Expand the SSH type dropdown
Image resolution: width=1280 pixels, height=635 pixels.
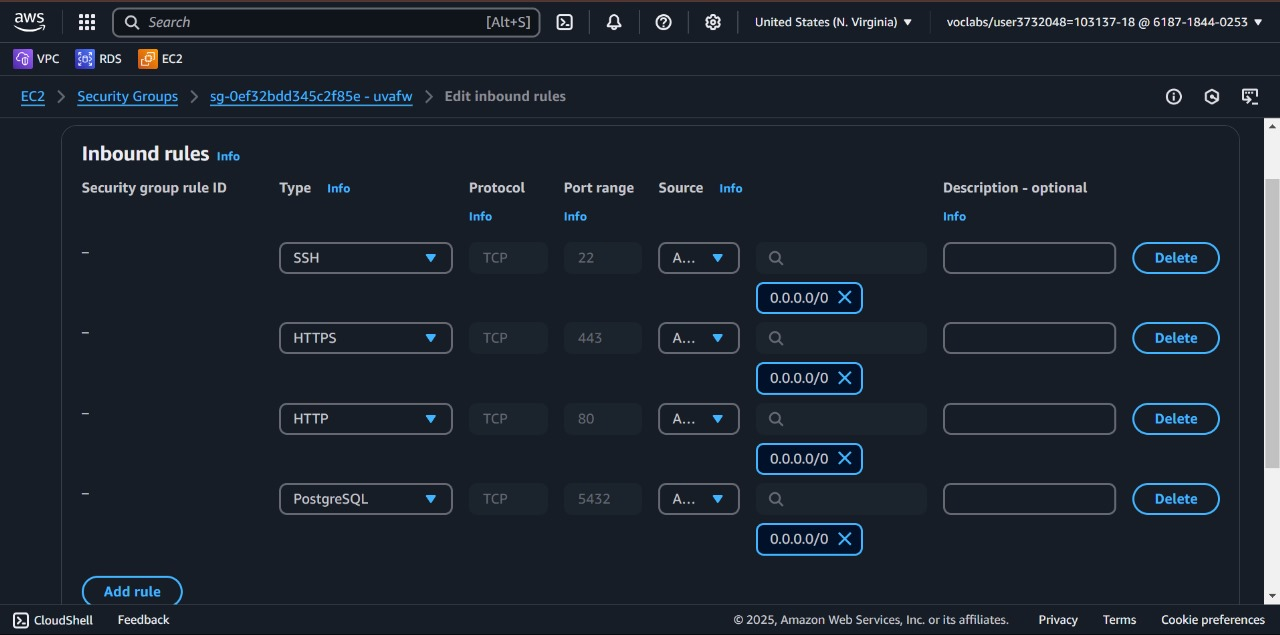tap(365, 258)
